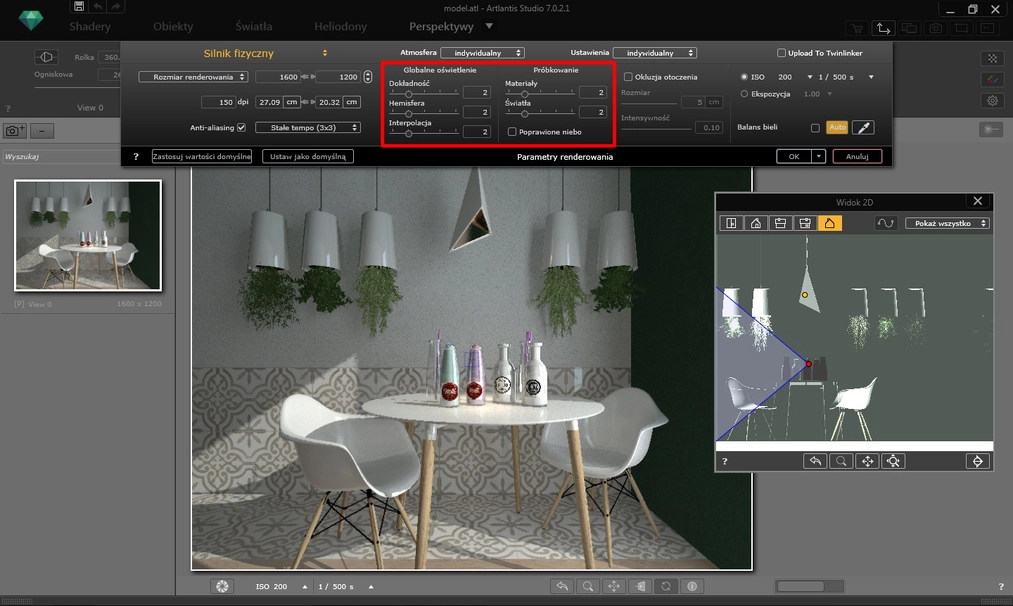Confirm rendering parameters with OK

[x=794, y=156]
